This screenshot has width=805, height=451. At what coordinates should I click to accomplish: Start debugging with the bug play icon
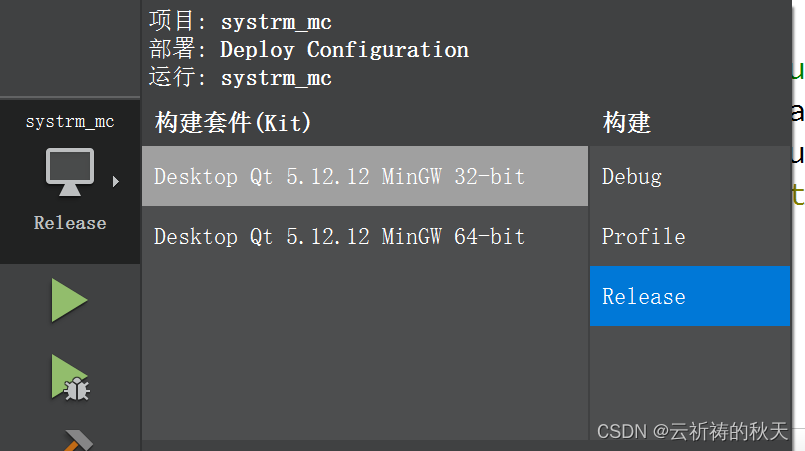[70, 378]
